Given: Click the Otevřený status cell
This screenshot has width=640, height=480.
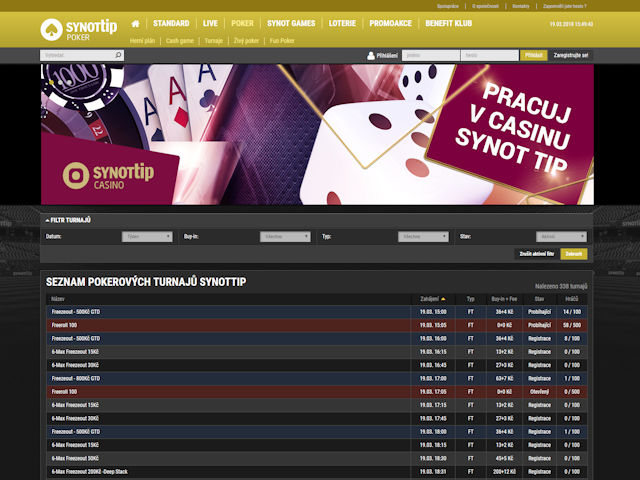Looking at the screenshot, I should 539,392.
